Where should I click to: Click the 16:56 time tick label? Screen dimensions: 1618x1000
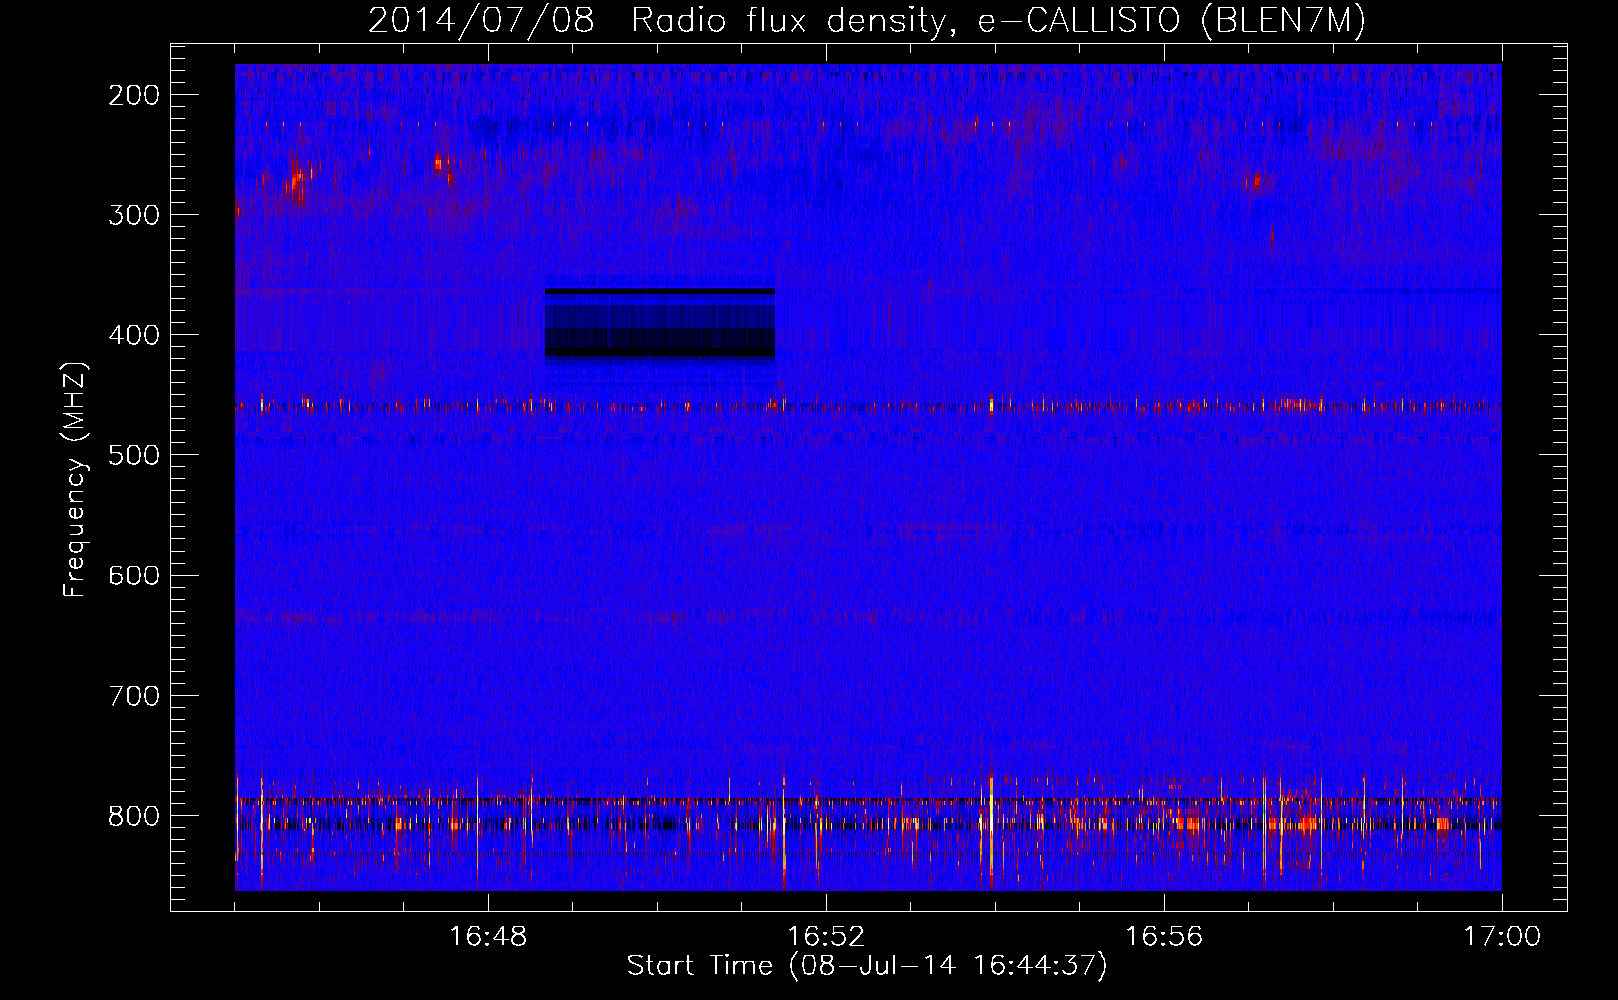tap(1164, 937)
